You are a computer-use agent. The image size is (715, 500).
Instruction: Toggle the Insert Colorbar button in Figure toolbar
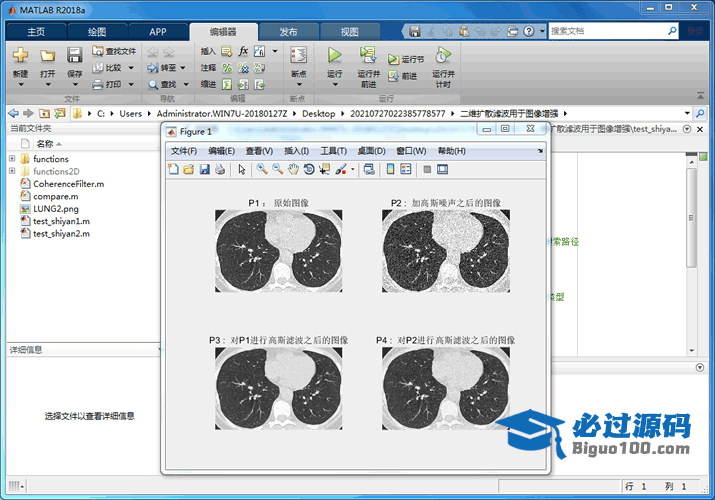point(391,169)
